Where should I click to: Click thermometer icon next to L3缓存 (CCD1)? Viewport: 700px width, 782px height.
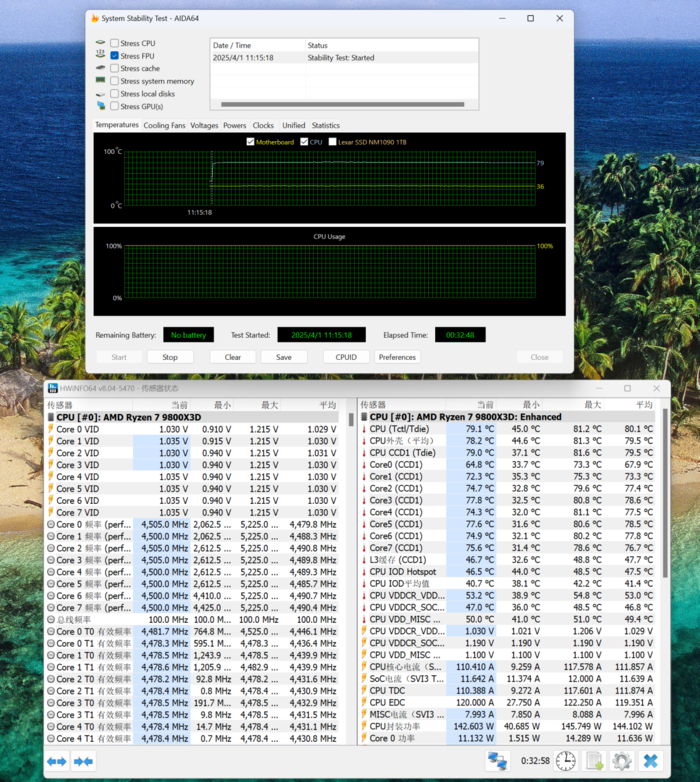[x=364, y=560]
